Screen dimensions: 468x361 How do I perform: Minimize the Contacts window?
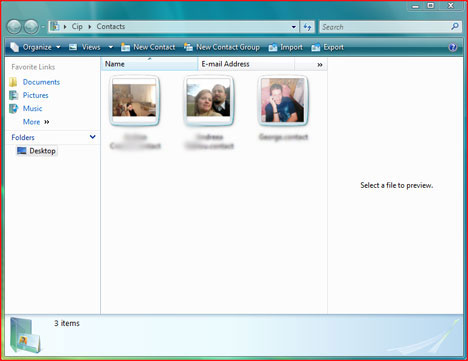coord(415,6)
